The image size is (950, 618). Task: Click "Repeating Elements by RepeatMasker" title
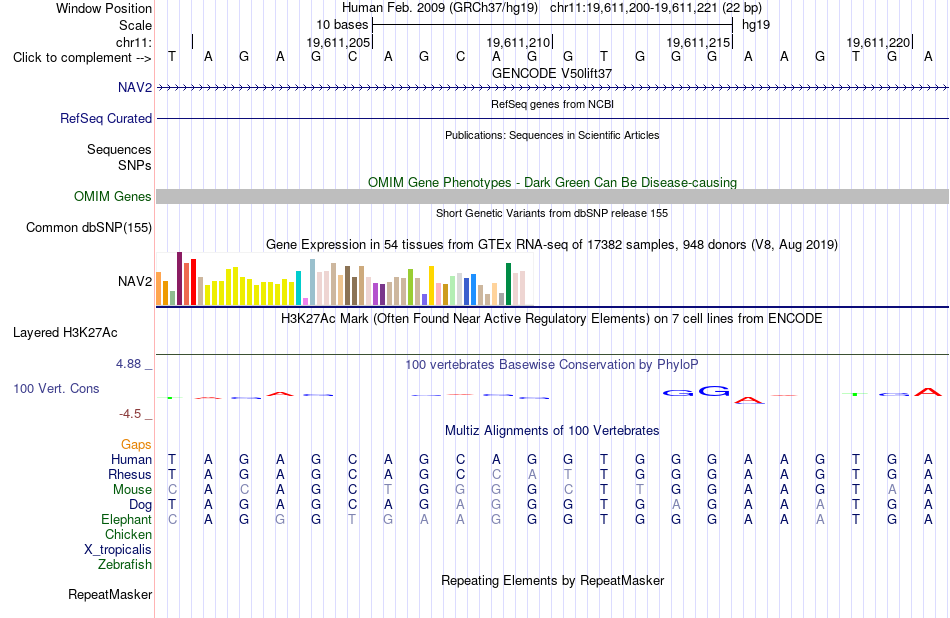click(553, 580)
